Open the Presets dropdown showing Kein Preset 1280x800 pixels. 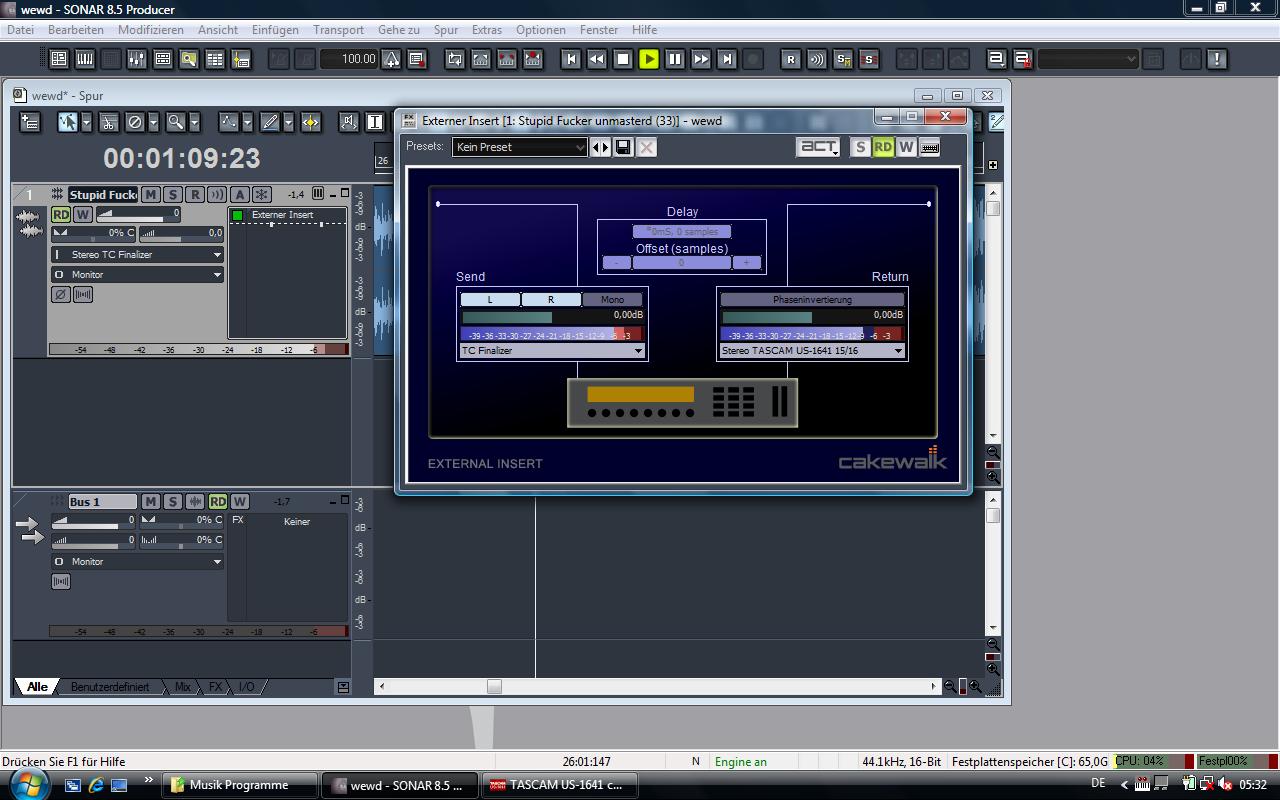[x=520, y=147]
